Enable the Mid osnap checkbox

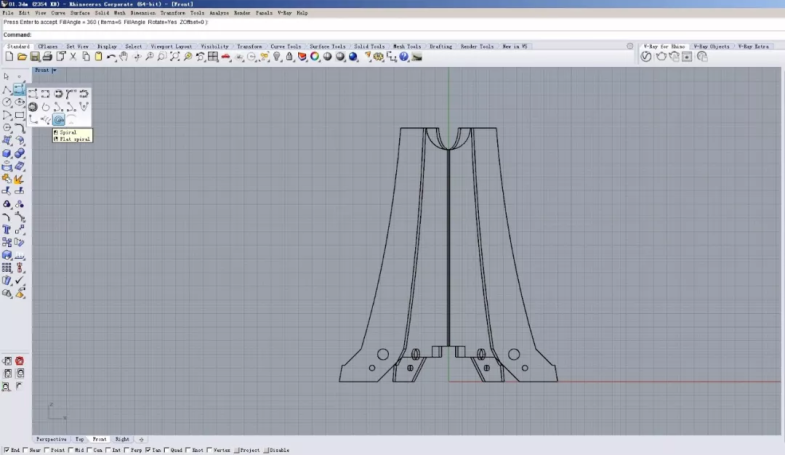click(x=68, y=450)
